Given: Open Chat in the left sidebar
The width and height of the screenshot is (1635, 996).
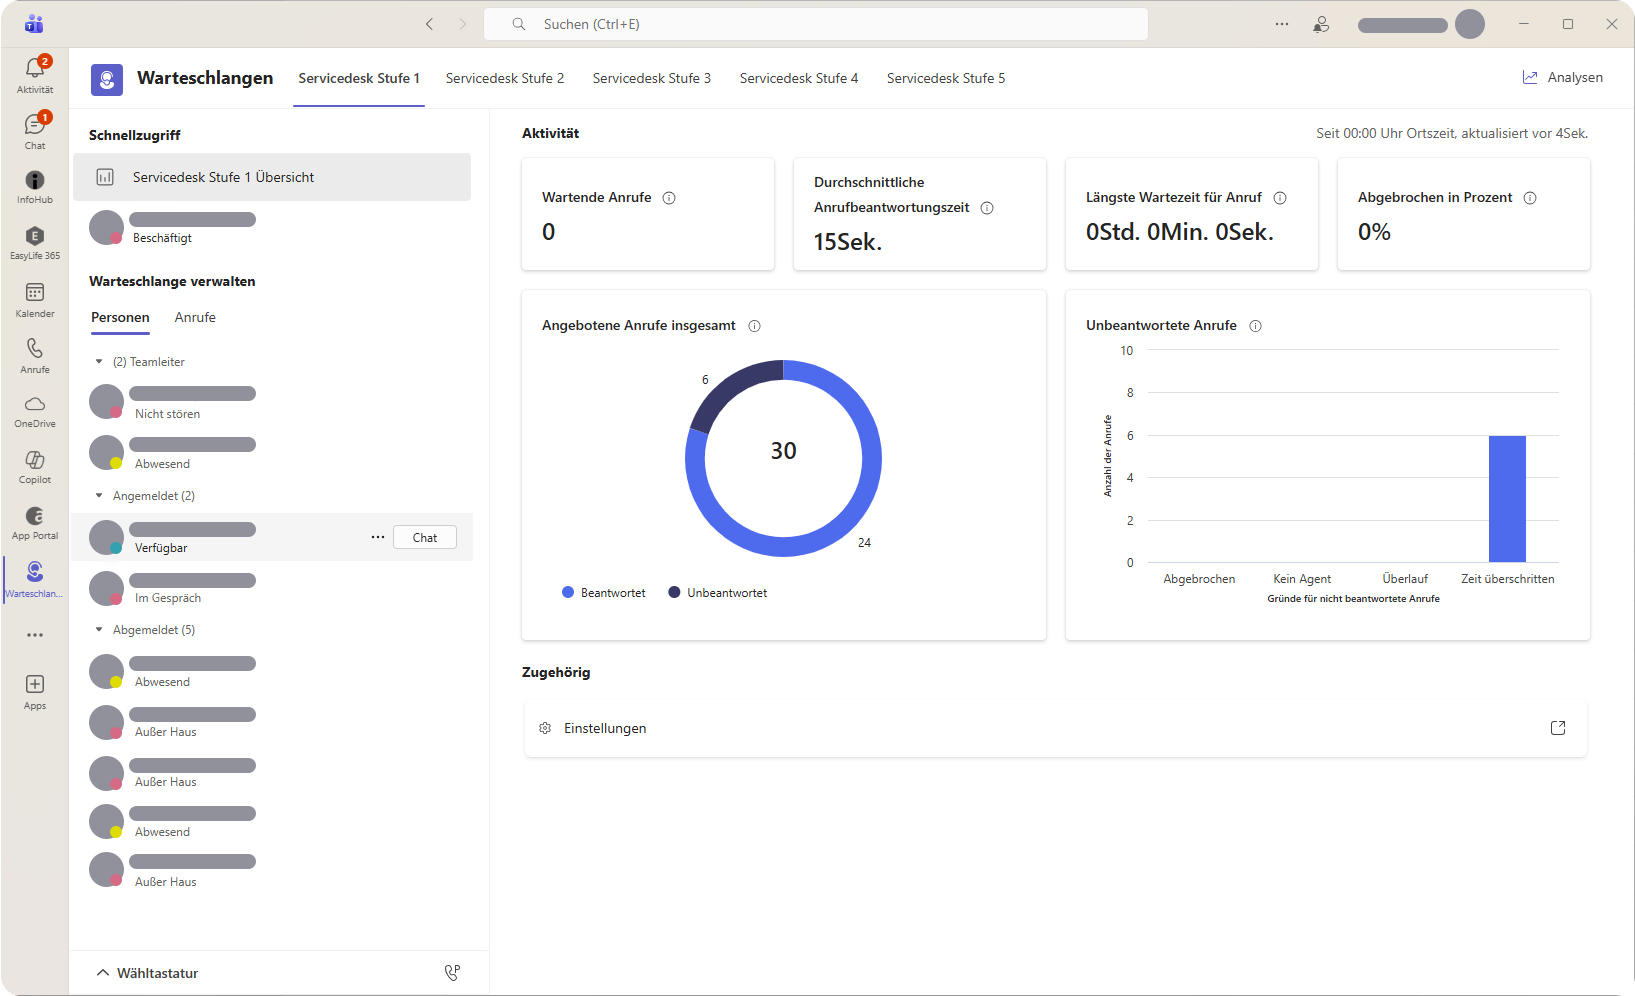Looking at the screenshot, I should (x=35, y=126).
